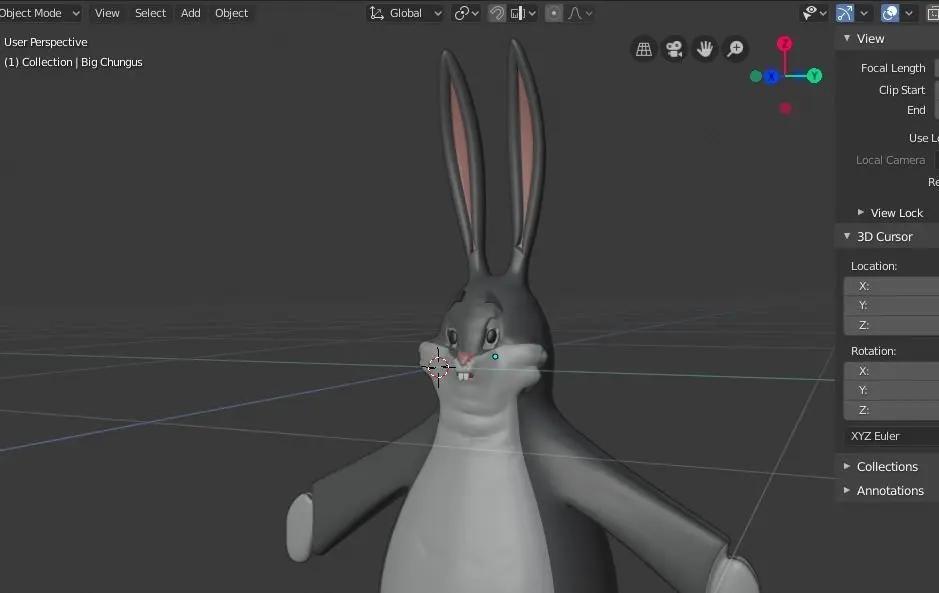Click the teal origin dot on the face
This screenshot has width=939, height=593.
495,356
